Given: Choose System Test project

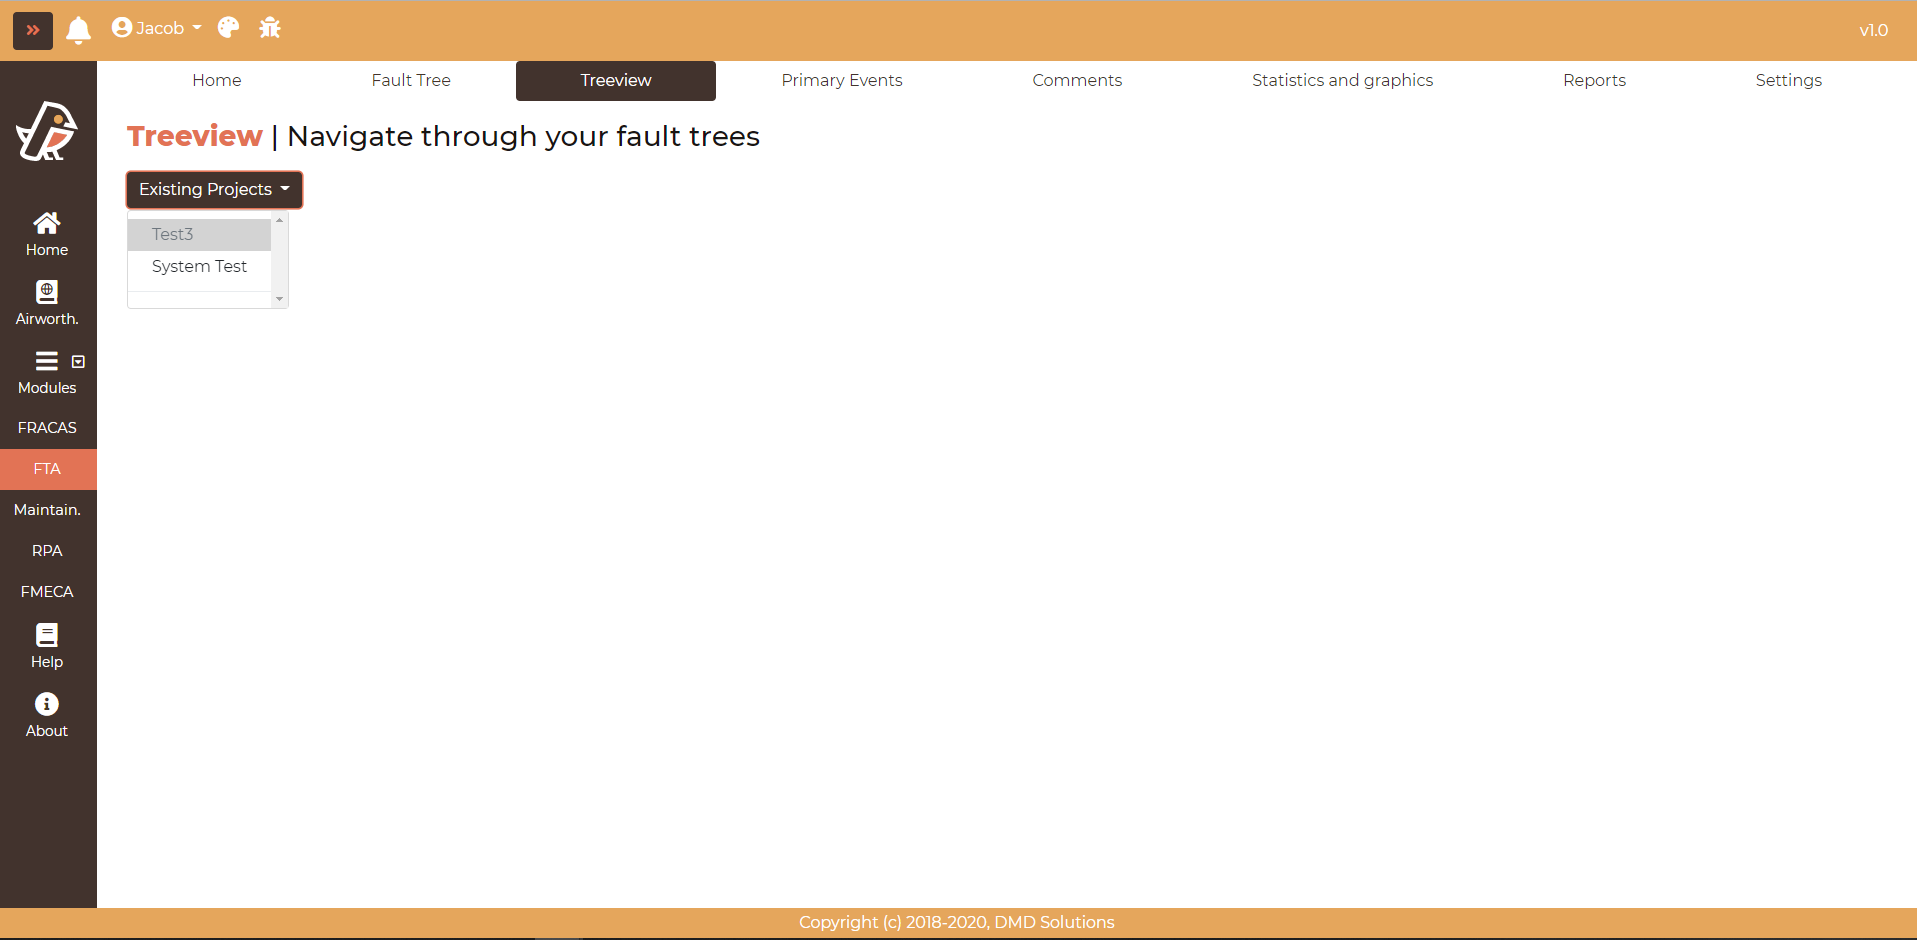Looking at the screenshot, I should pyautogui.click(x=199, y=266).
